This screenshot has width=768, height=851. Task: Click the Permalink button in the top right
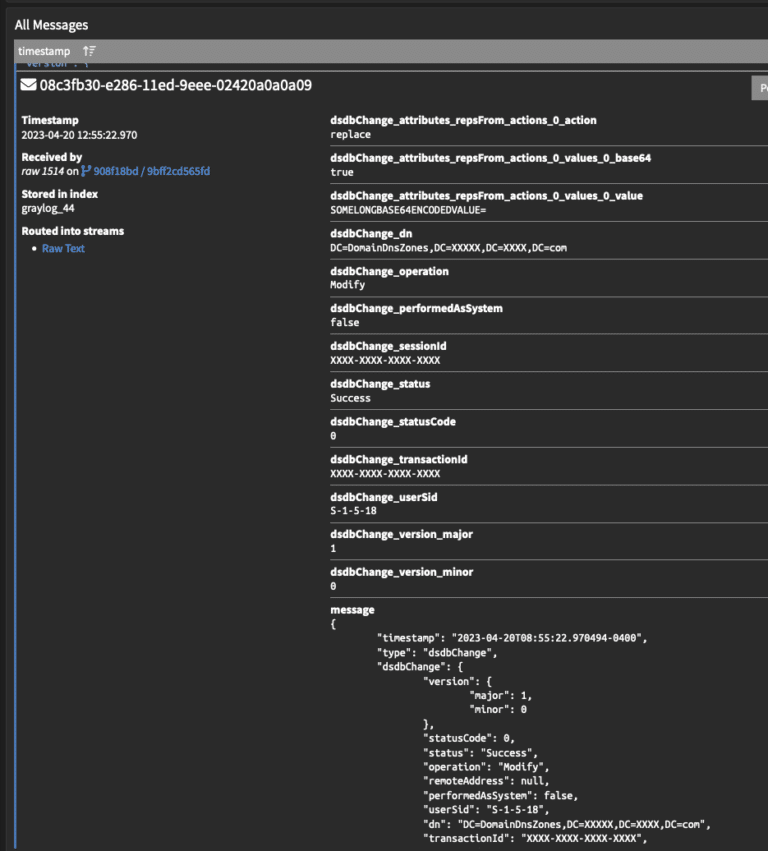[x=760, y=88]
